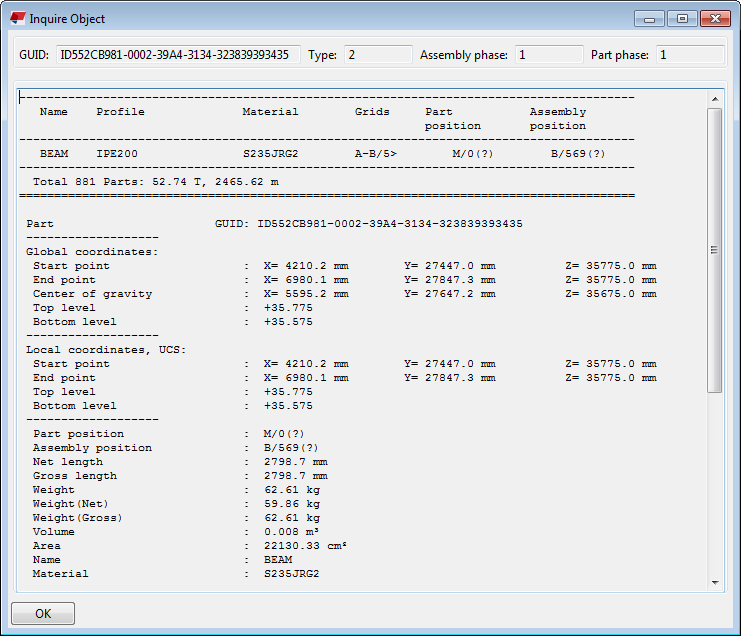Viewport: 741px width, 636px height.
Task: Maximize the Inquire Object window
Action: click(682, 19)
